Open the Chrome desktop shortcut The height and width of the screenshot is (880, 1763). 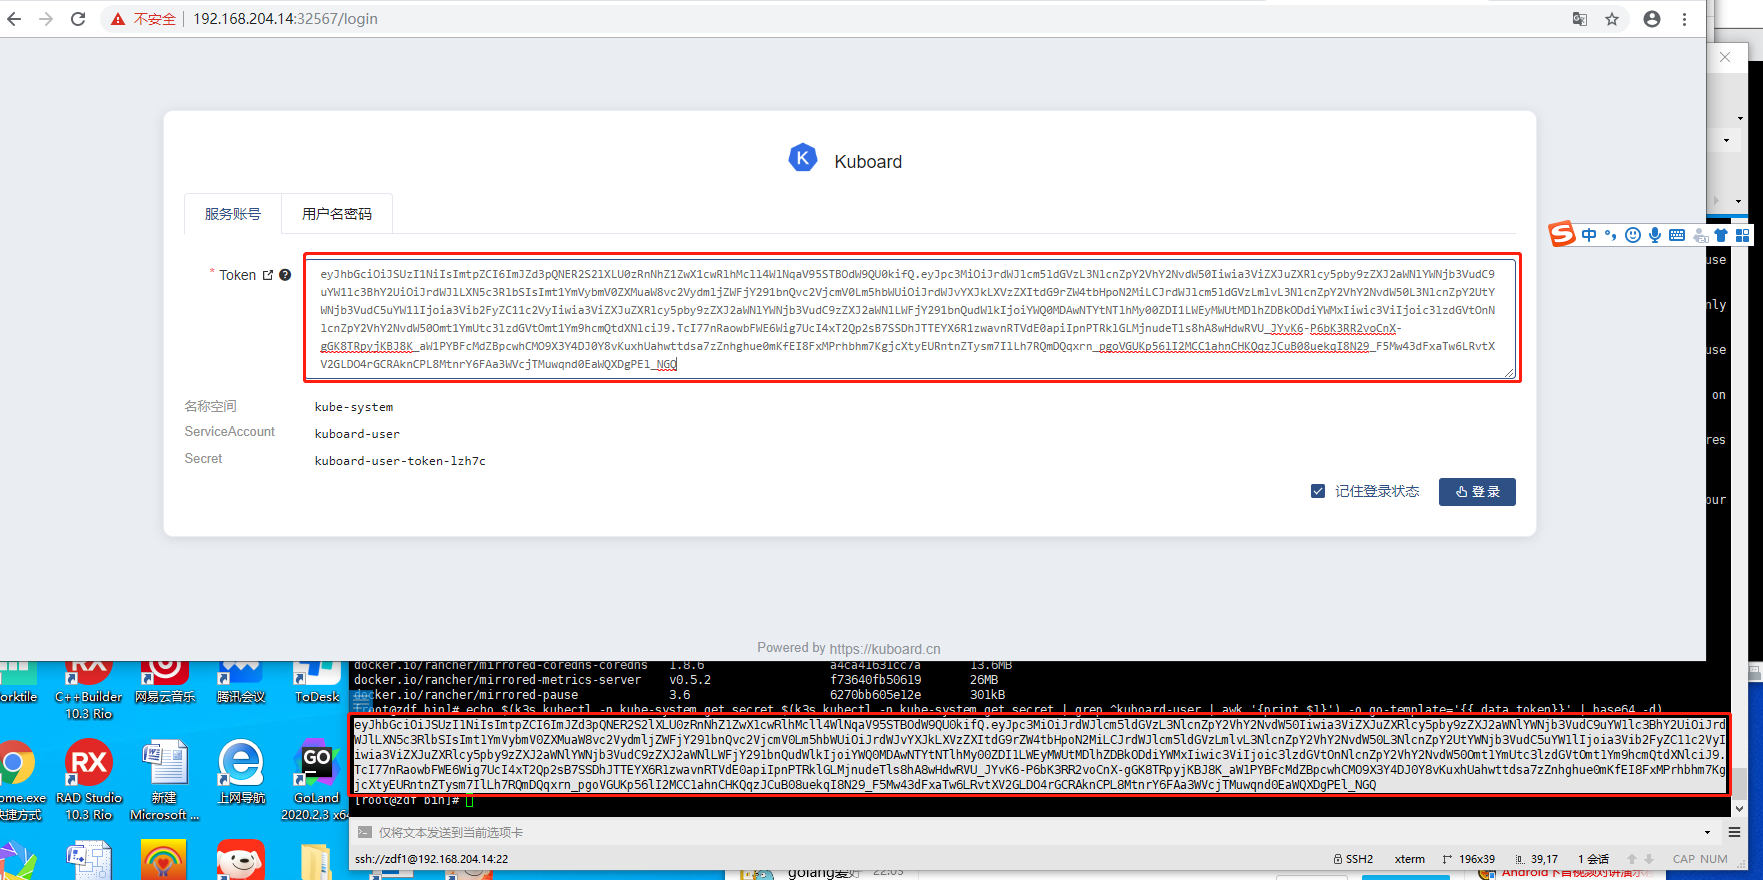pyautogui.click(x=16, y=780)
